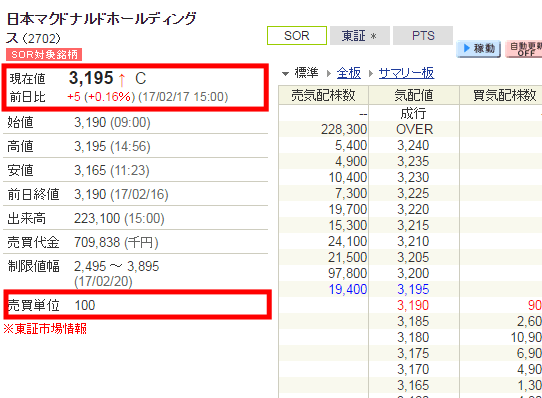Click the 高値 3,195 (14:56) value

tap(112, 147)
